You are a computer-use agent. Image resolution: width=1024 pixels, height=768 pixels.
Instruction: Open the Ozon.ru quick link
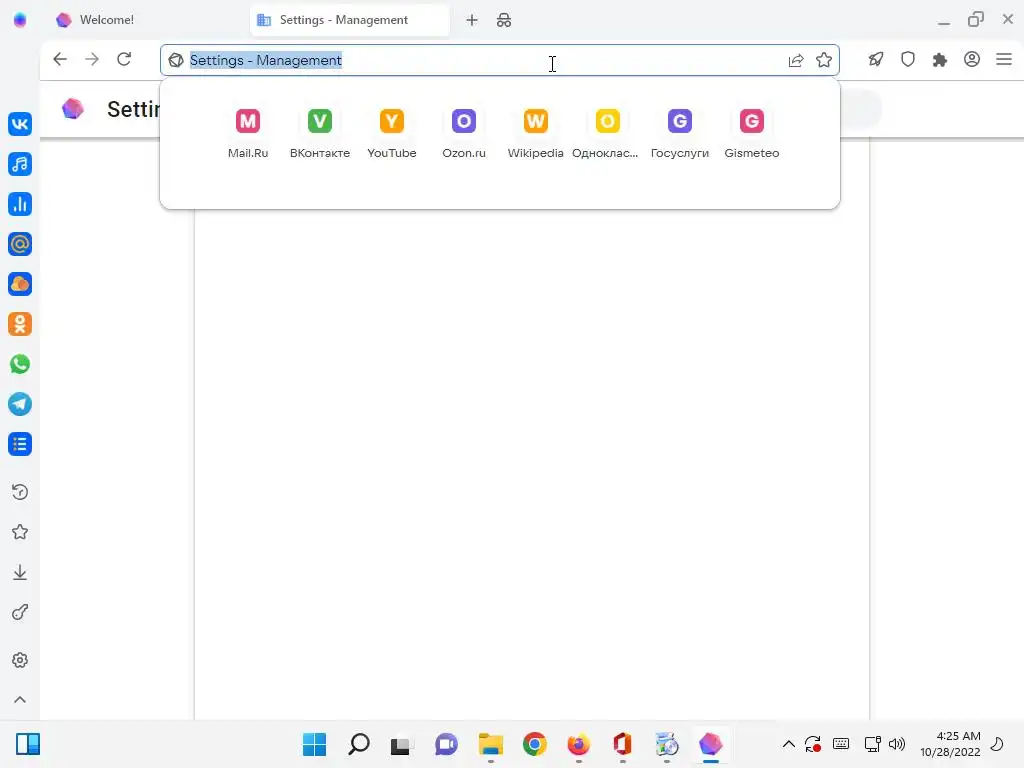464,134
